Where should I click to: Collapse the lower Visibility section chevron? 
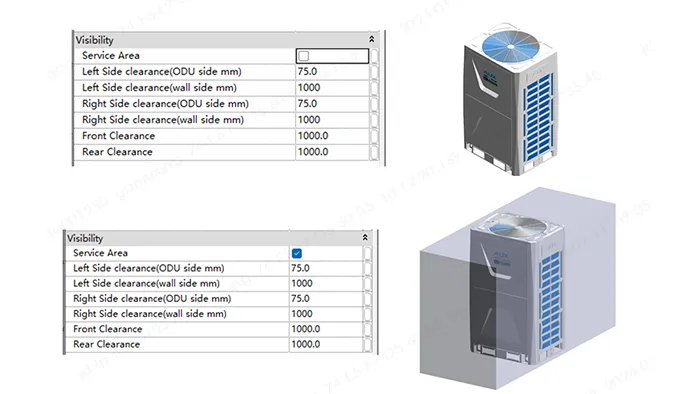coord(365,237)
